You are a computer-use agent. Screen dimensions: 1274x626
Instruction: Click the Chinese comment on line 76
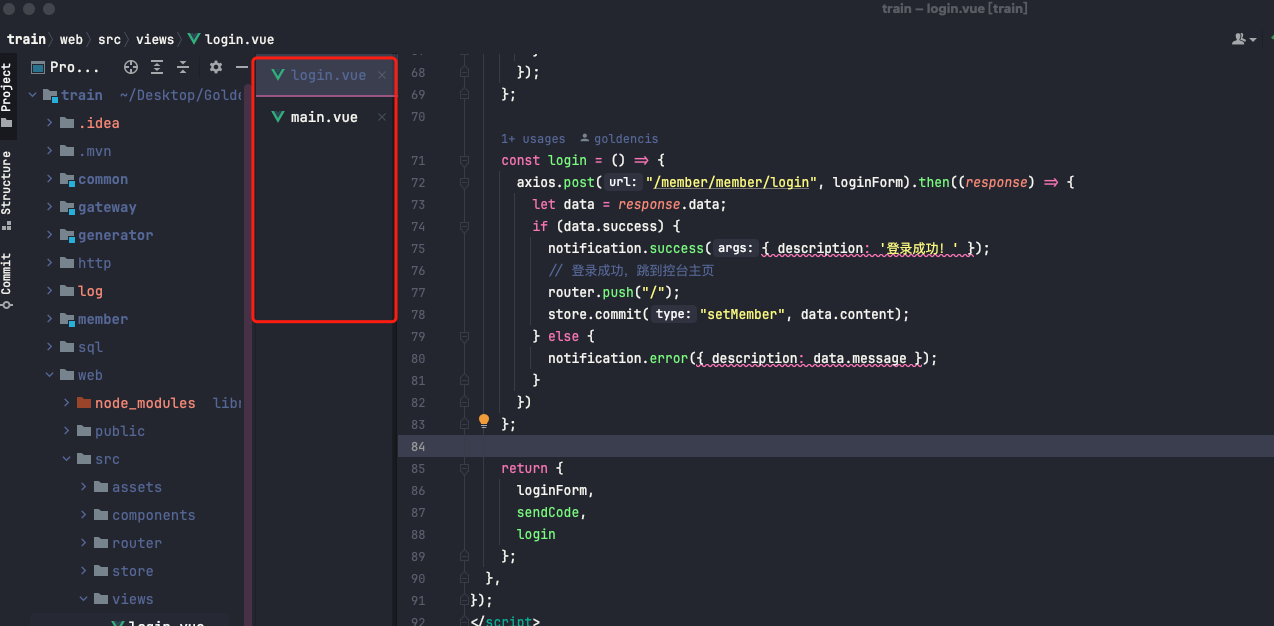point(631,270)
